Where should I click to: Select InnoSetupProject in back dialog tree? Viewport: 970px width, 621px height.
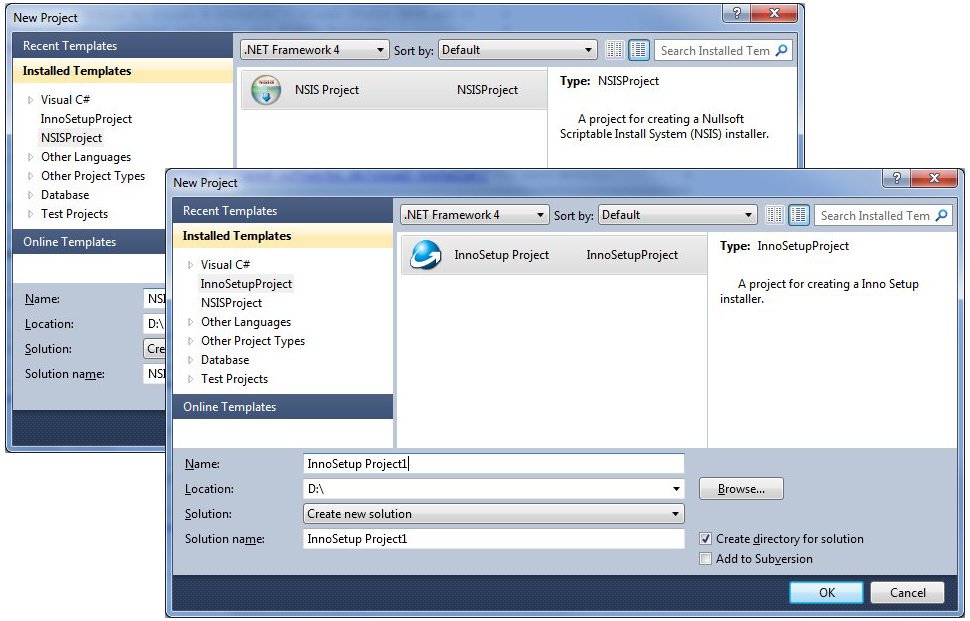86,119
